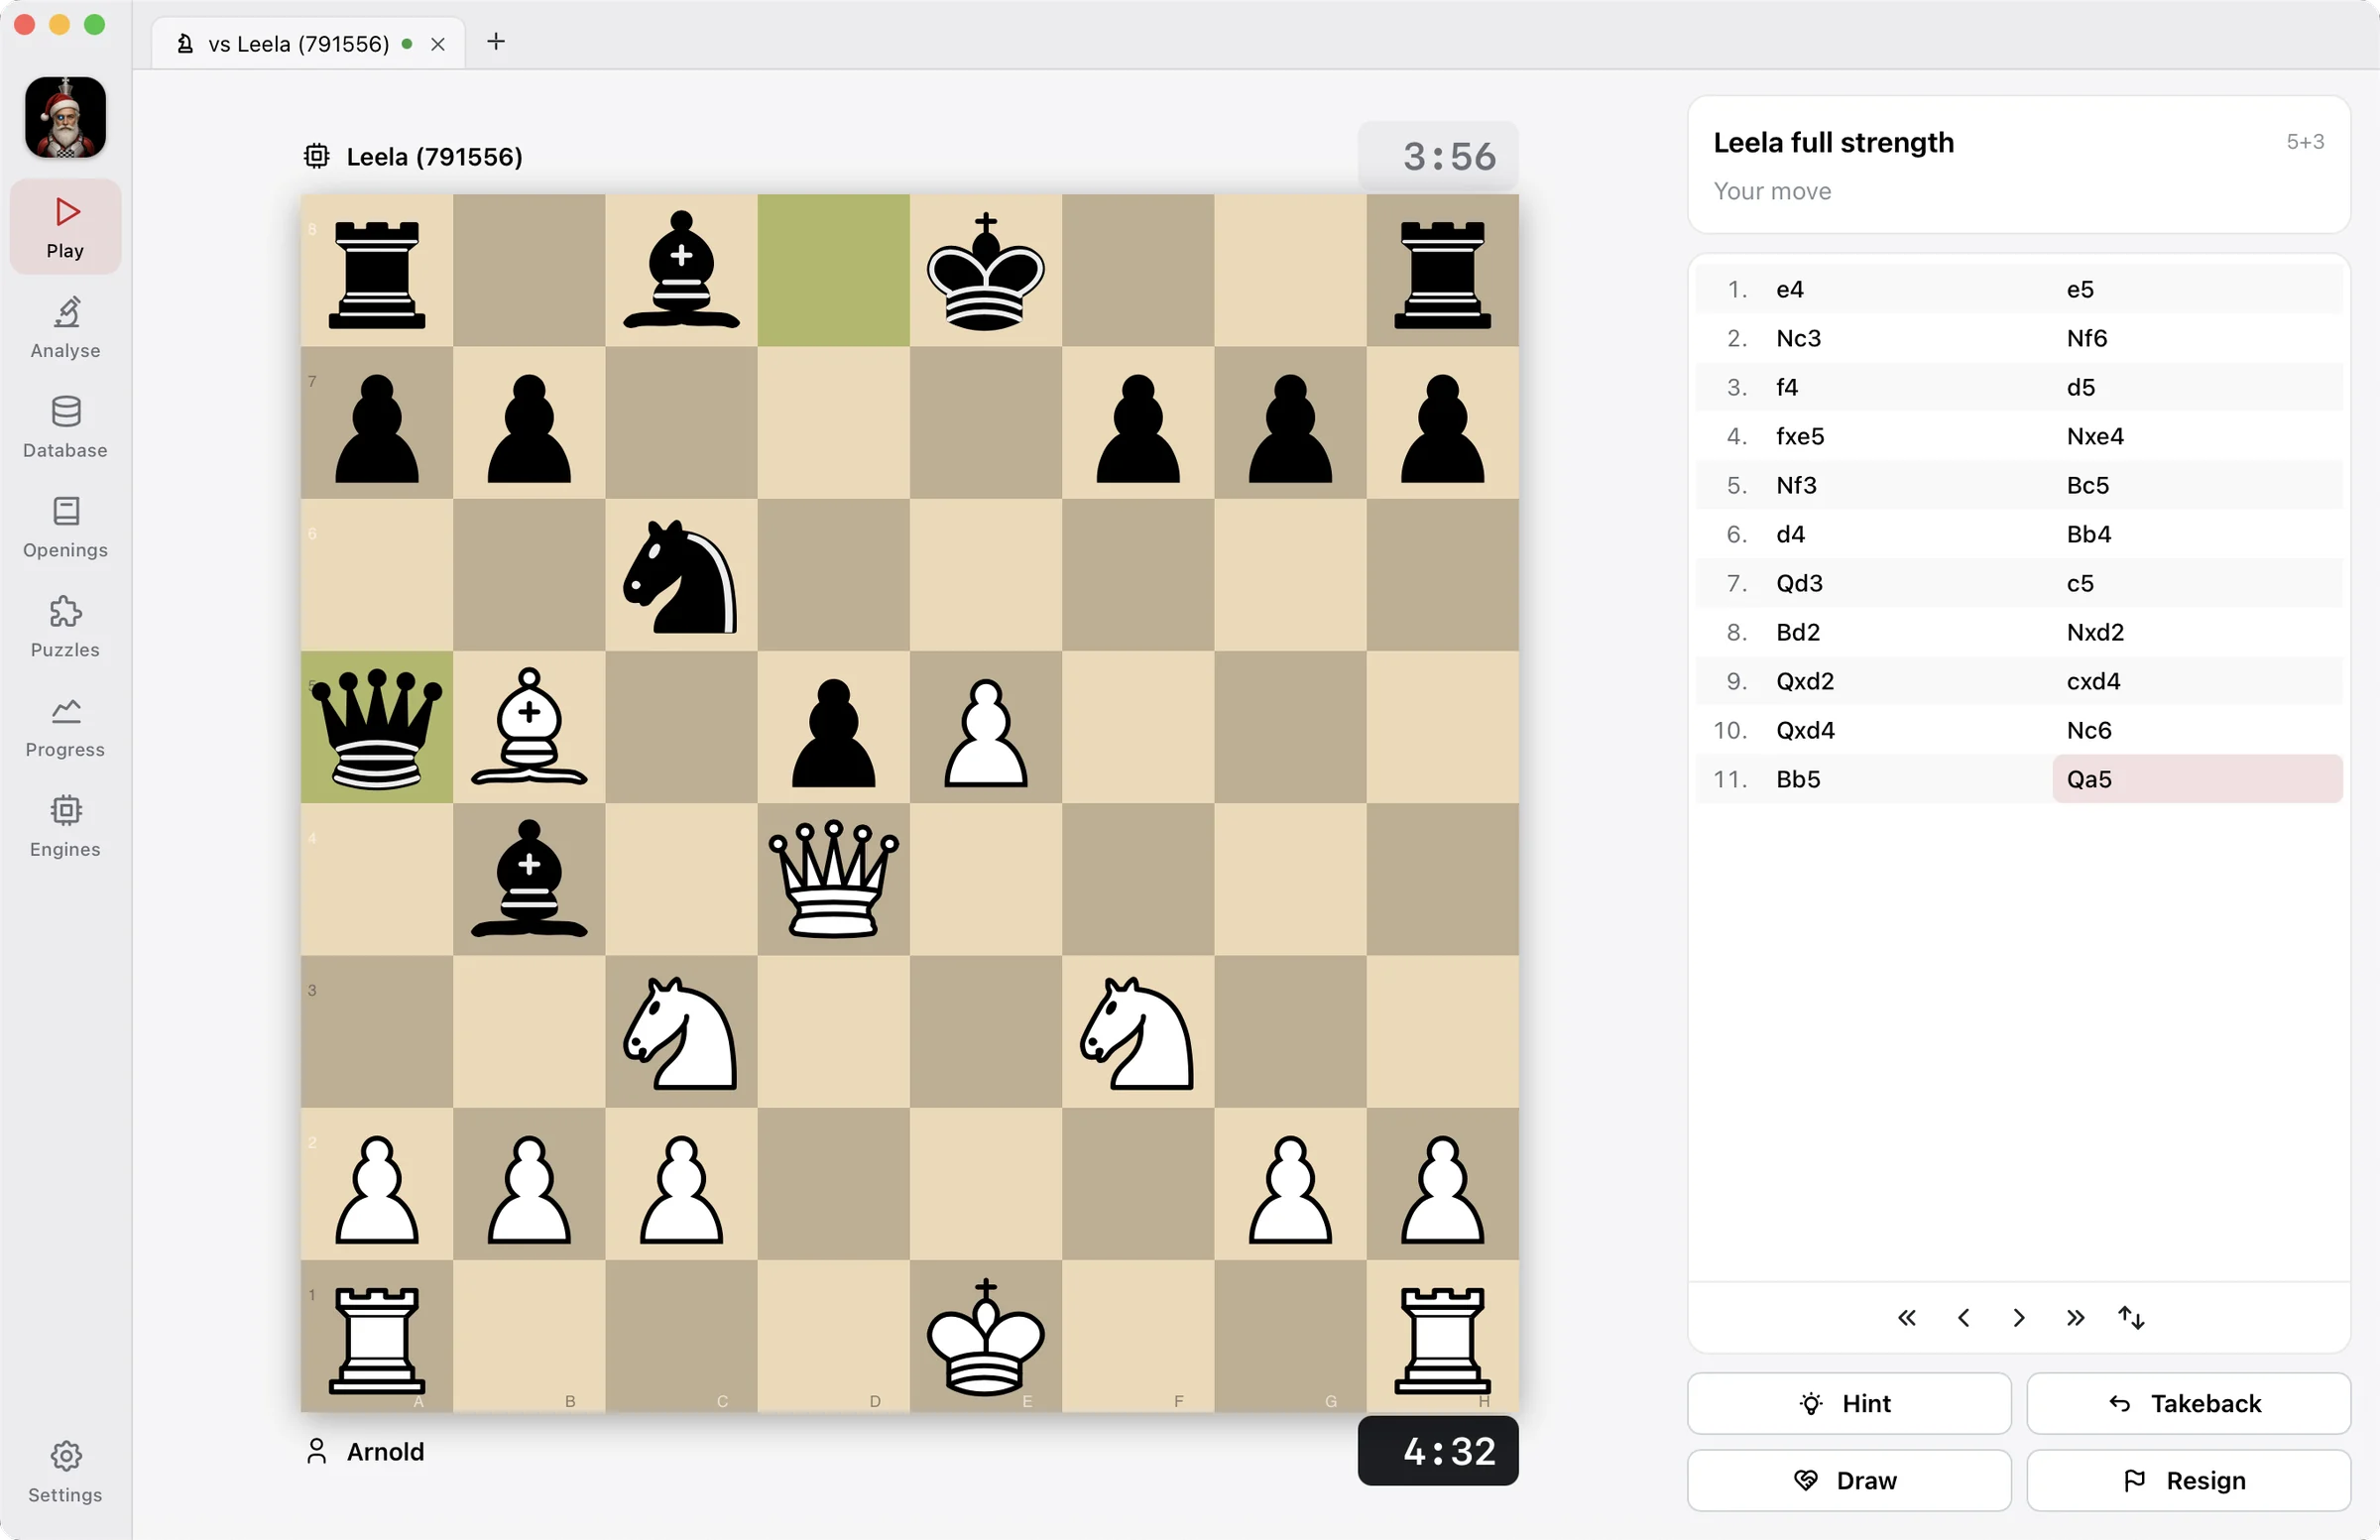This screenshot has height=1540, width=2380.
Task: Select the white rook on a1
Action: (377, 1336)
